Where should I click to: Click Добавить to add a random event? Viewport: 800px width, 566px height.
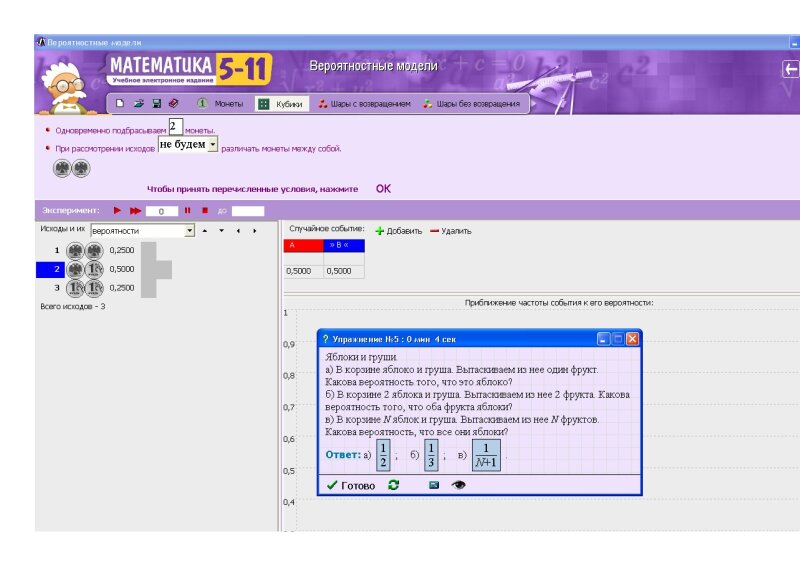(400, 231)
